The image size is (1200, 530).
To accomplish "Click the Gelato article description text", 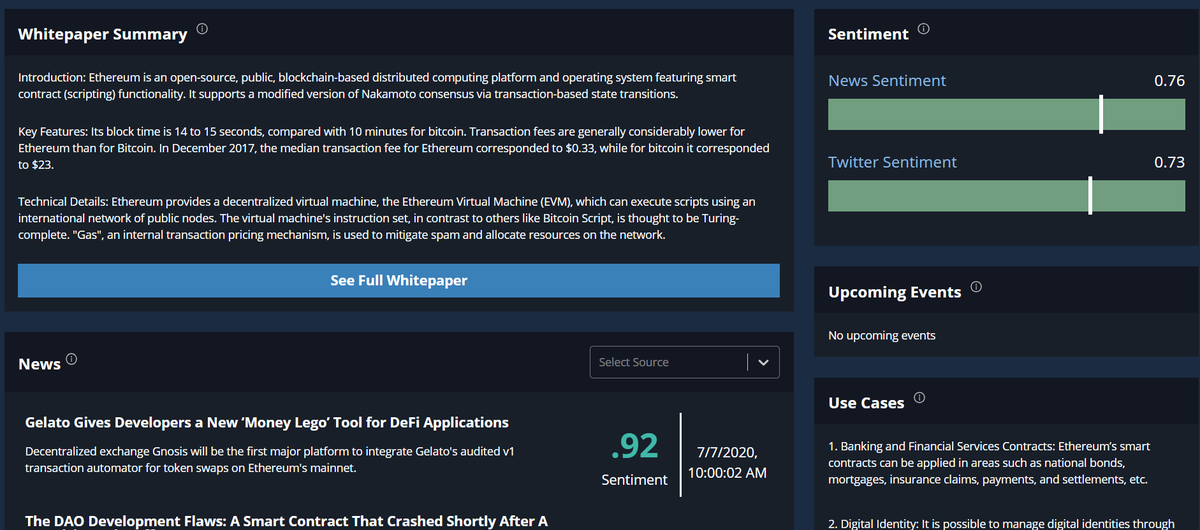I will pos(270,459).
